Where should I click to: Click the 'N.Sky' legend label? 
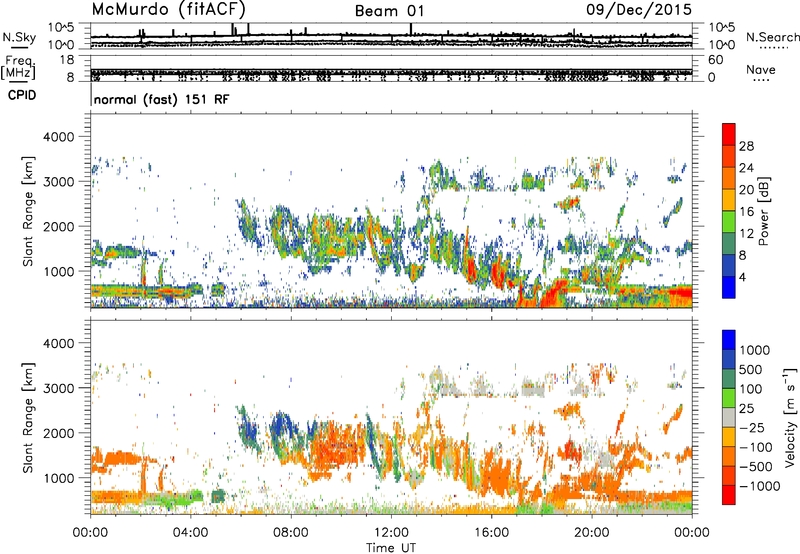pos(19,37)
